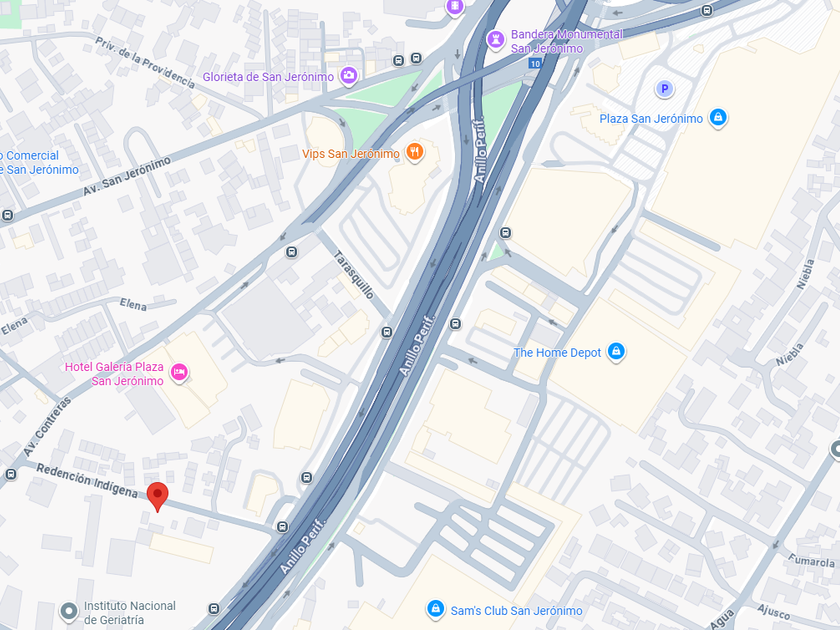Click Sam's Club San Jerónimo label
Image resolution: width=840 pixels, height=630 pixels.
coord(516,611)
